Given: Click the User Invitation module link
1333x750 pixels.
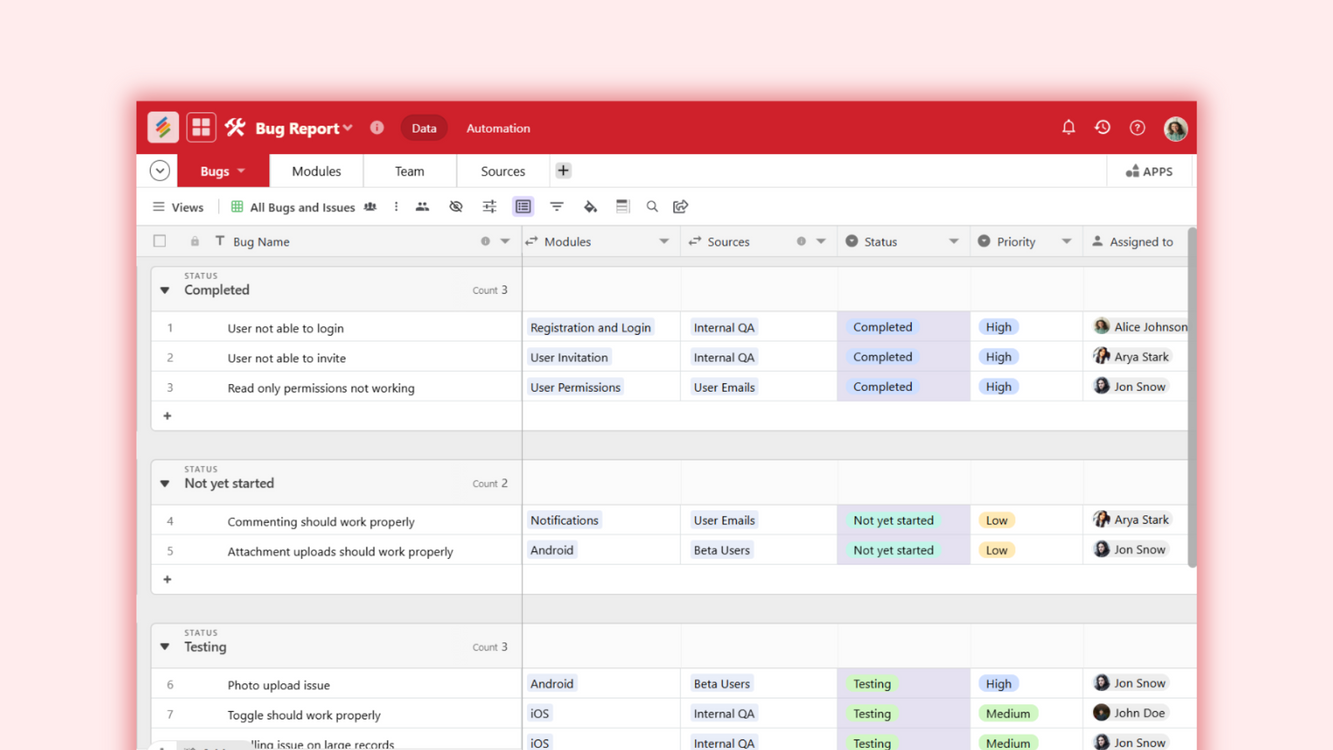Looking at the screenshot, I should [x=569, y=357].
